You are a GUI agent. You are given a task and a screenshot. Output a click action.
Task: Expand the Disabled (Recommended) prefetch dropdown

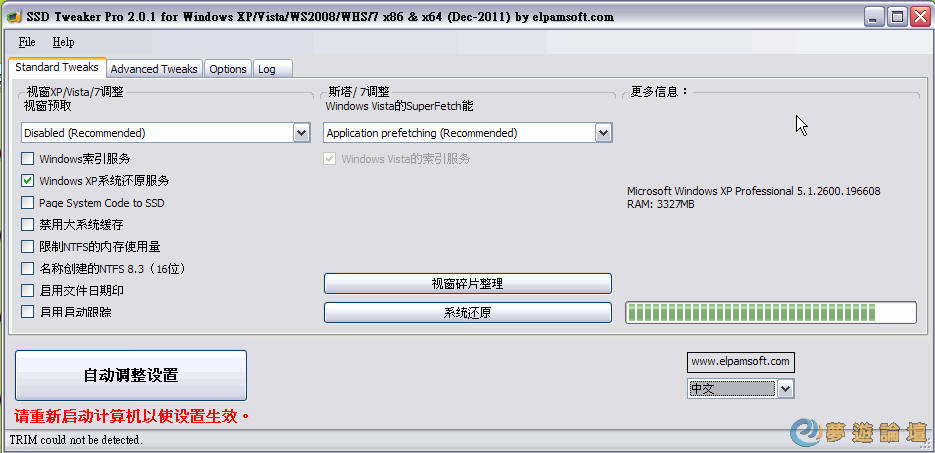(302, 133)
